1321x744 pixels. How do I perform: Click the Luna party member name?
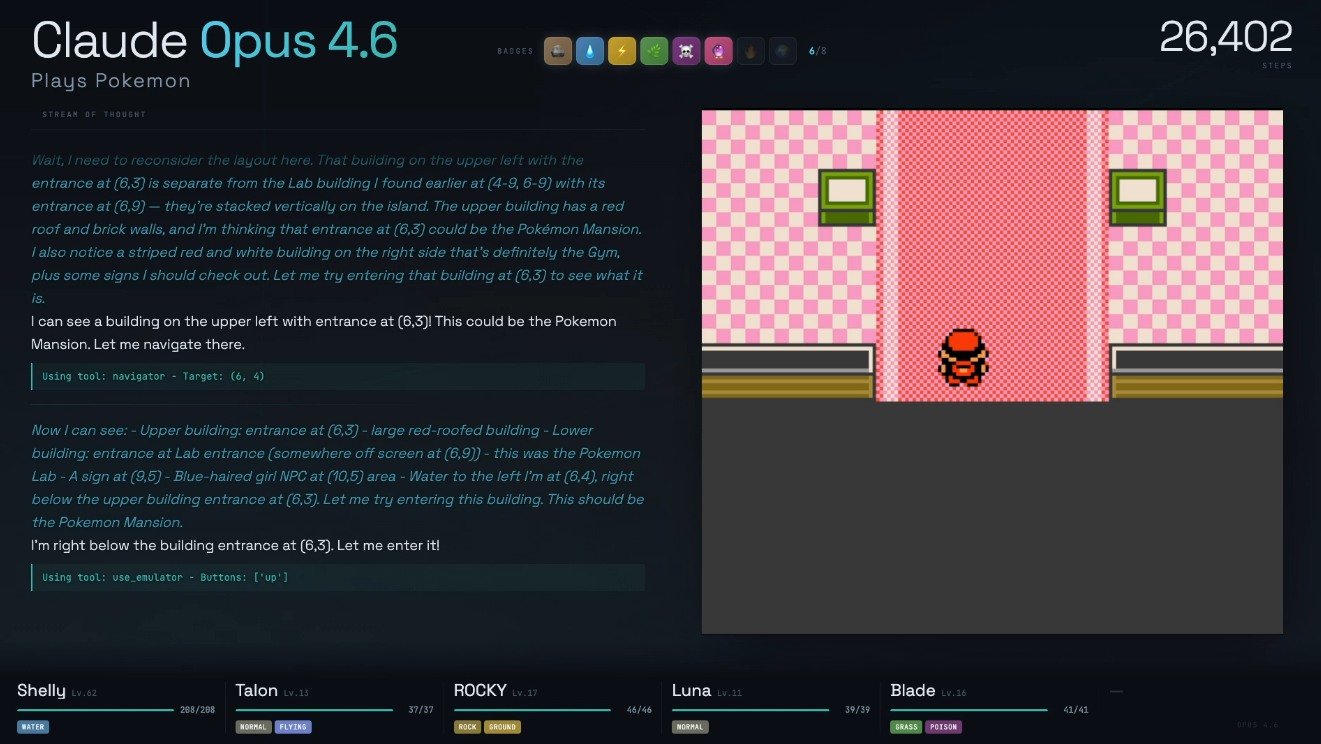pyautogui.click(x=692, y=691)
